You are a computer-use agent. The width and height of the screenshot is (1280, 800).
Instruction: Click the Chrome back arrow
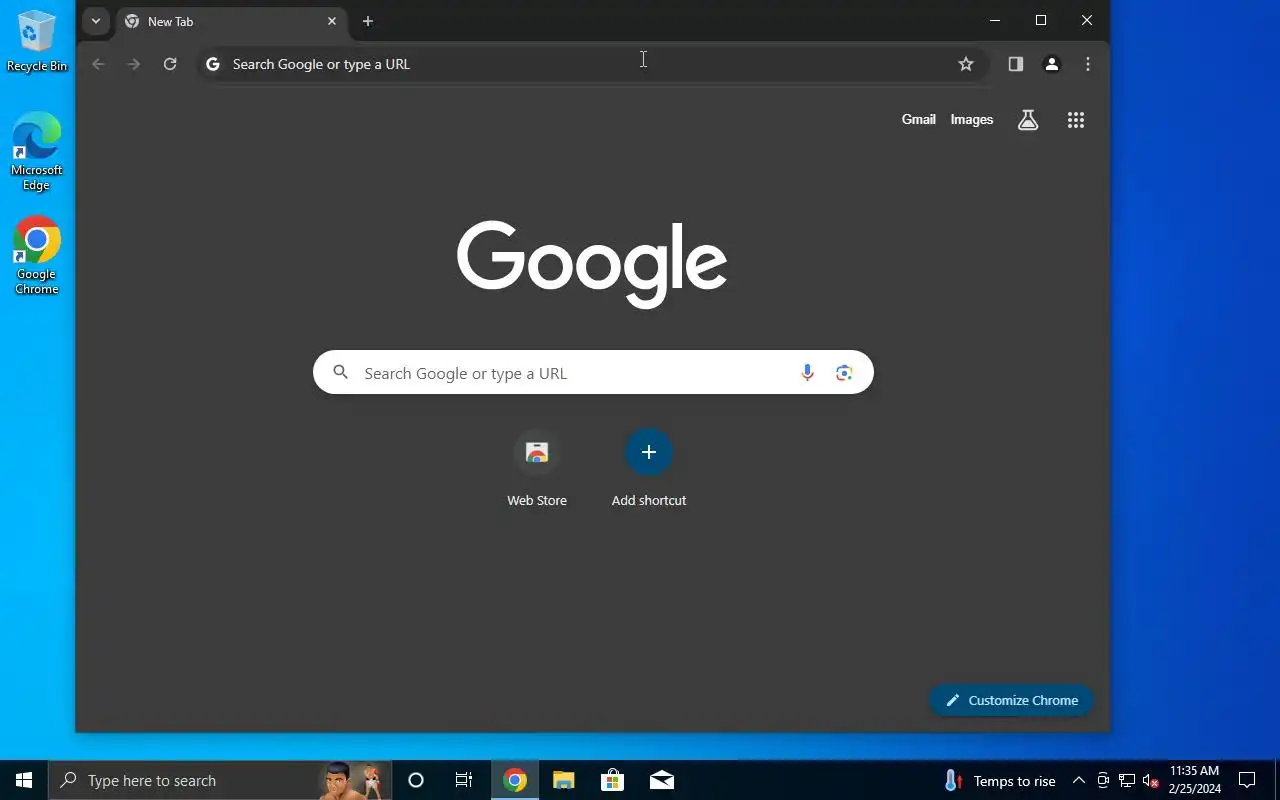tap(98, 64)
